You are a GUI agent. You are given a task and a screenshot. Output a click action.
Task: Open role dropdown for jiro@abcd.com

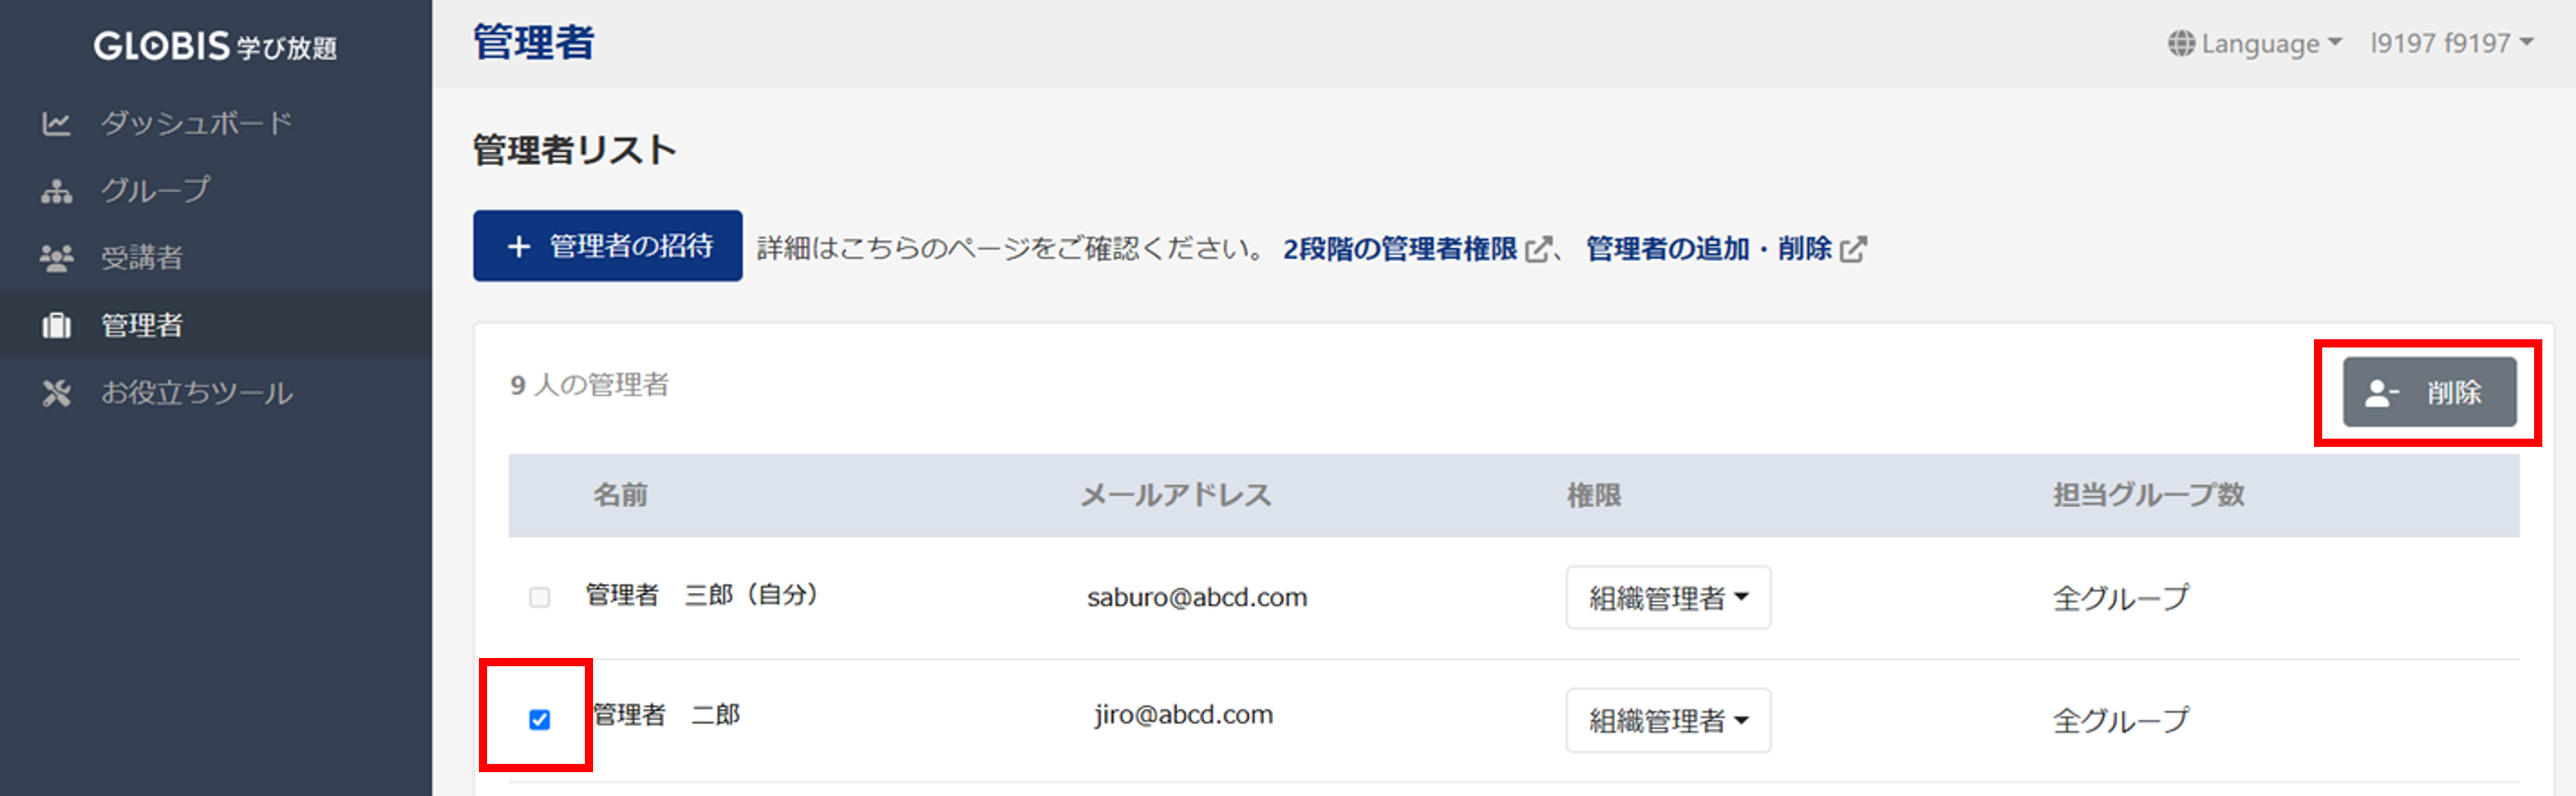click(x=1667, y=720)
